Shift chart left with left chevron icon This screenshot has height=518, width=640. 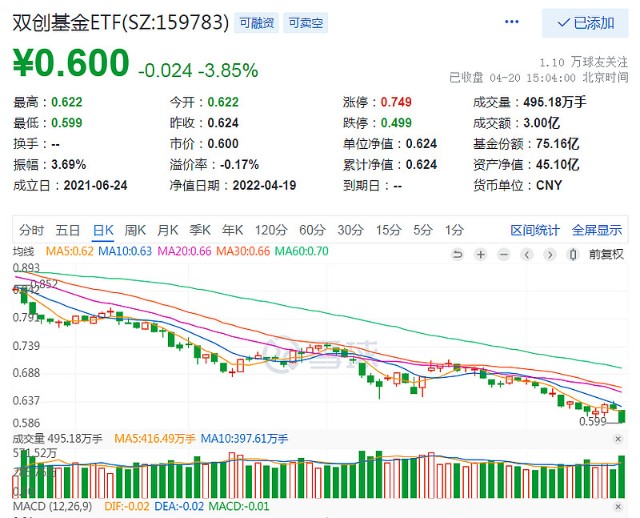[527, 255]
